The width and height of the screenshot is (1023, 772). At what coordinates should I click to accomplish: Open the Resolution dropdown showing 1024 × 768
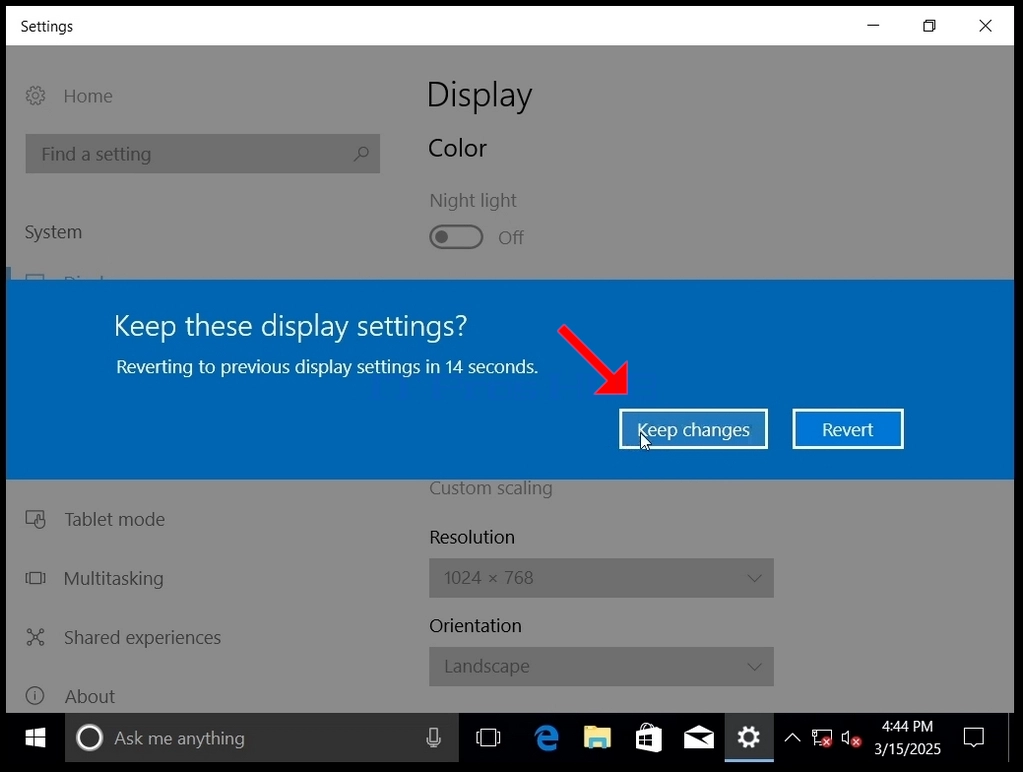pos(601,578)
